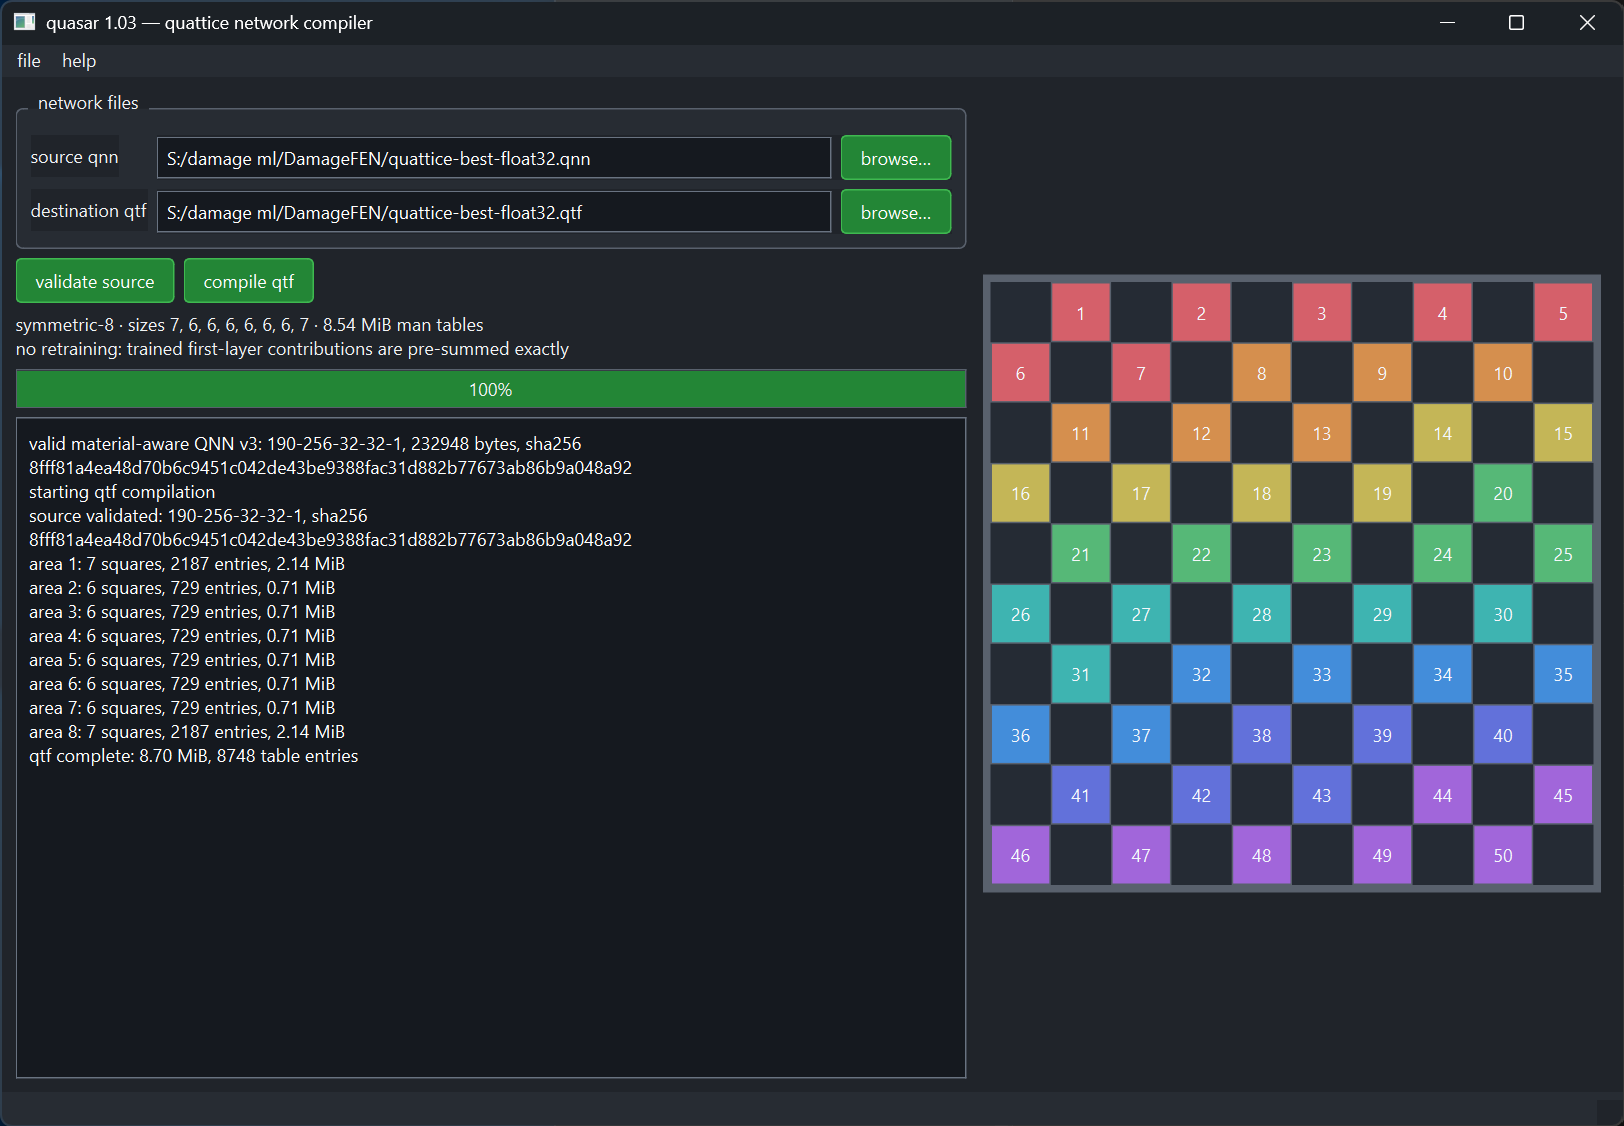Select blue board square 36
The height and width of the screenshot is (1126, 1624).
[x=1020, y=735]
